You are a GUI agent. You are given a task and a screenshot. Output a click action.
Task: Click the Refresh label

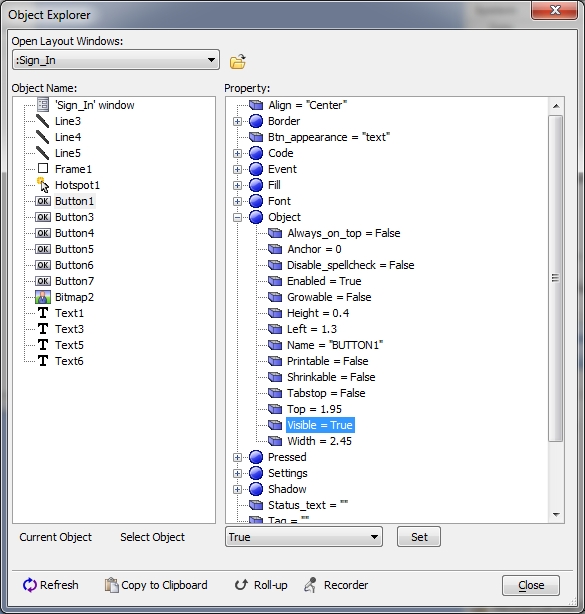pos(59,585)
